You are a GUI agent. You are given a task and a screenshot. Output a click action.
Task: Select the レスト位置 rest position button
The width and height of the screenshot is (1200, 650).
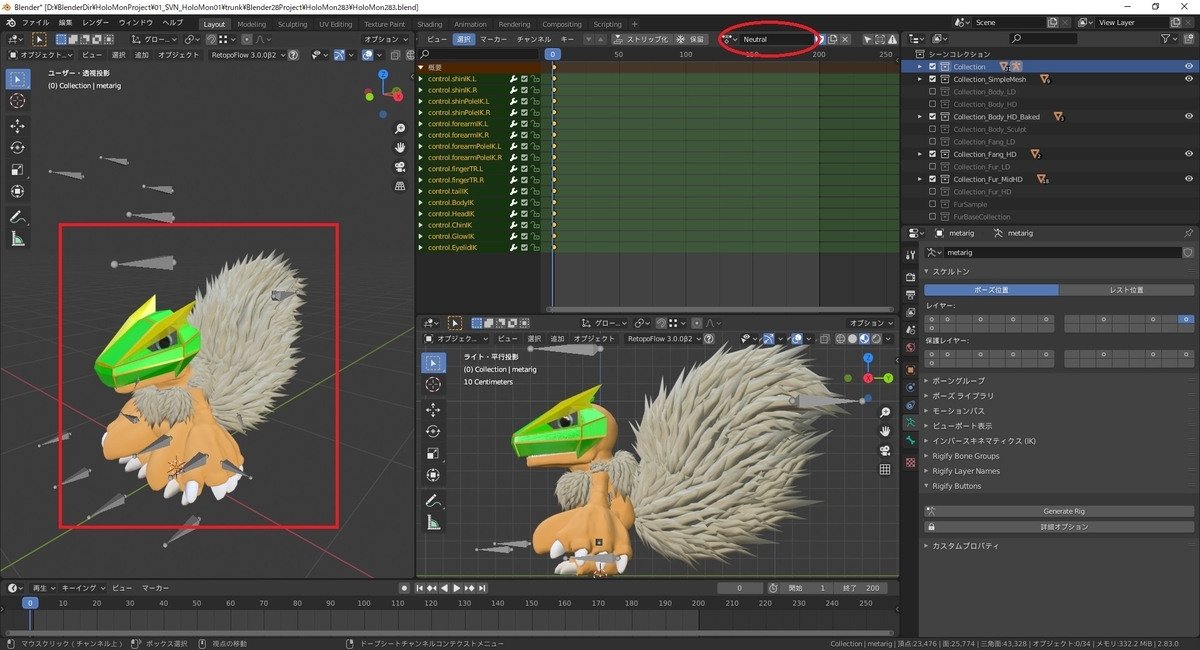(1126, 290)
